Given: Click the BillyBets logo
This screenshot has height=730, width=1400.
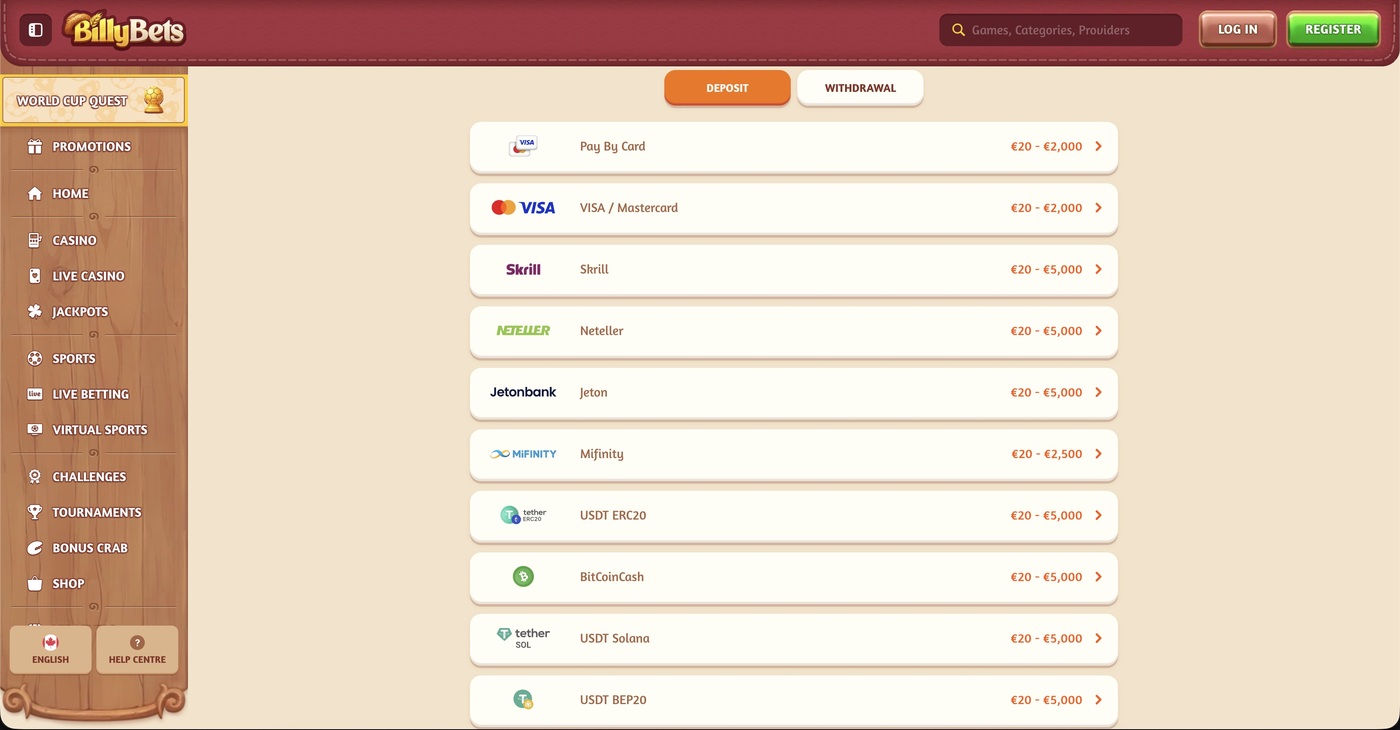Looking at the screenshot, I should pyautogui.click(x=124, y=30).
